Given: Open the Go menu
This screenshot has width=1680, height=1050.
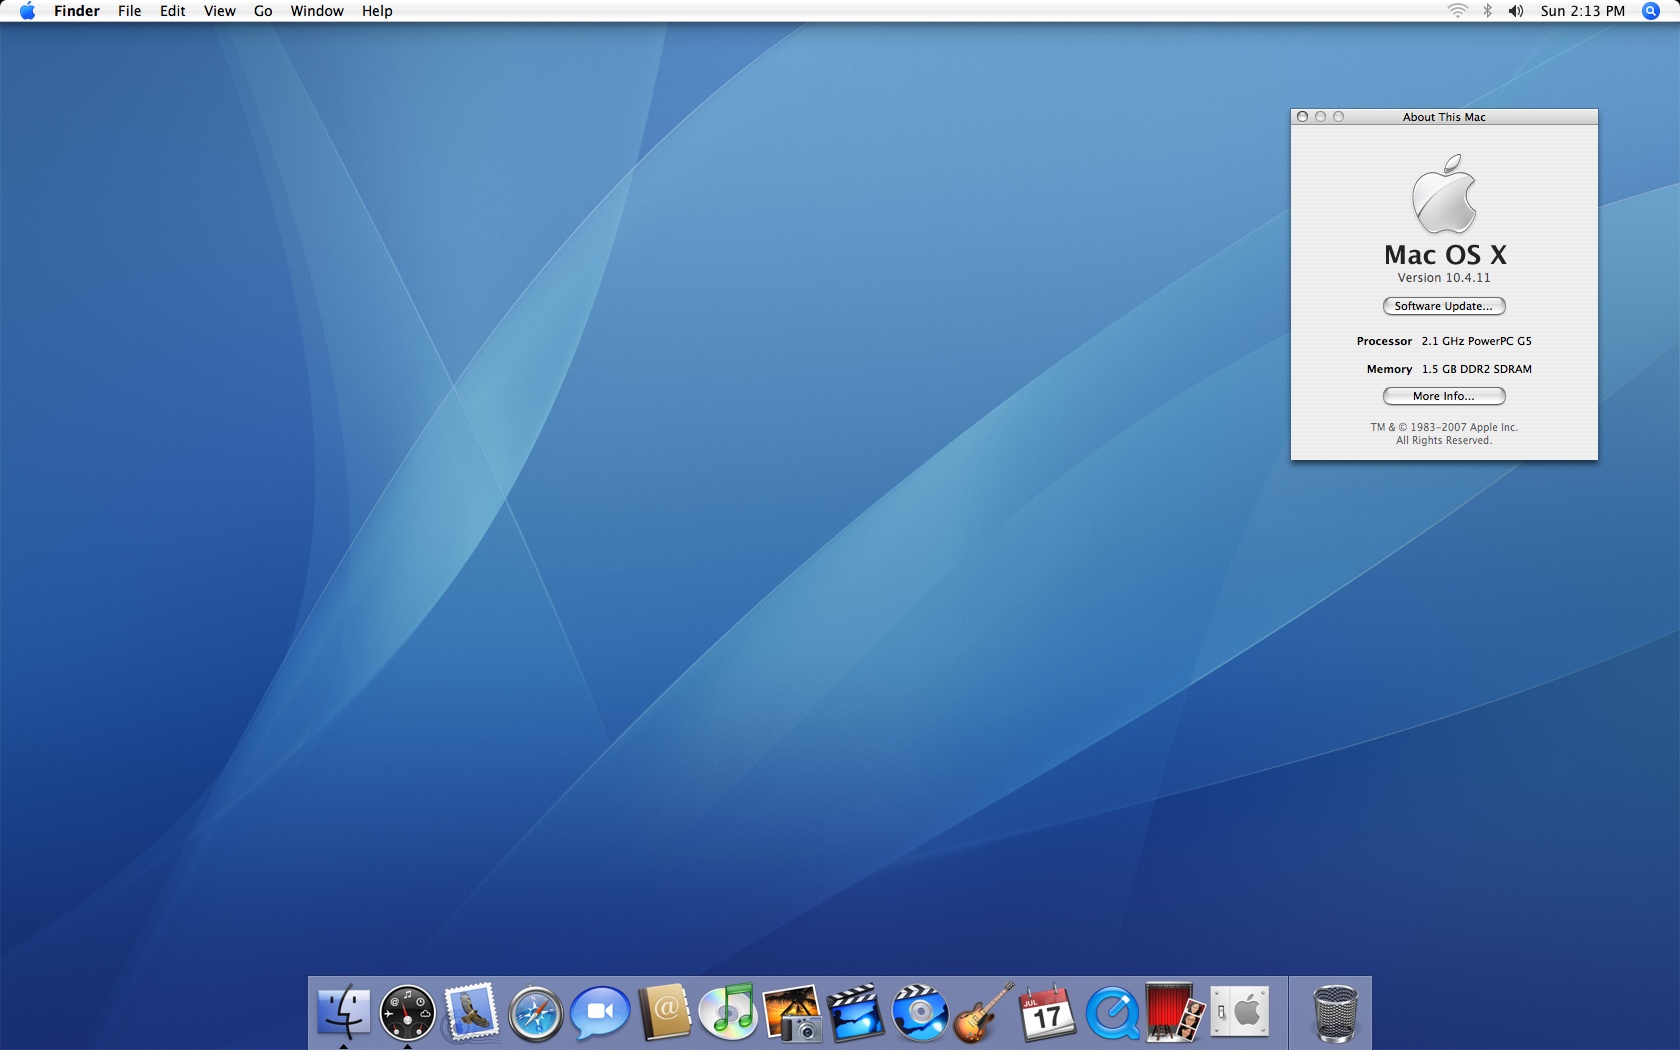Looking at the screenshot, I should click(263, 11).
